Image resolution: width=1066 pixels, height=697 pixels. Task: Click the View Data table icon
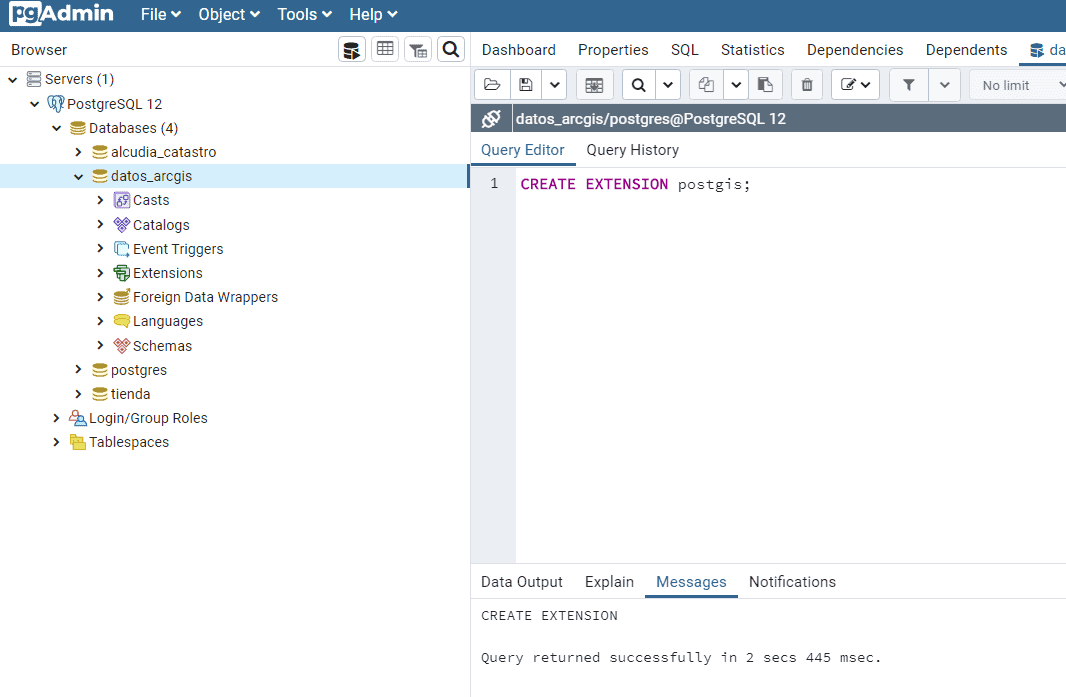click(x=385, y=50)
